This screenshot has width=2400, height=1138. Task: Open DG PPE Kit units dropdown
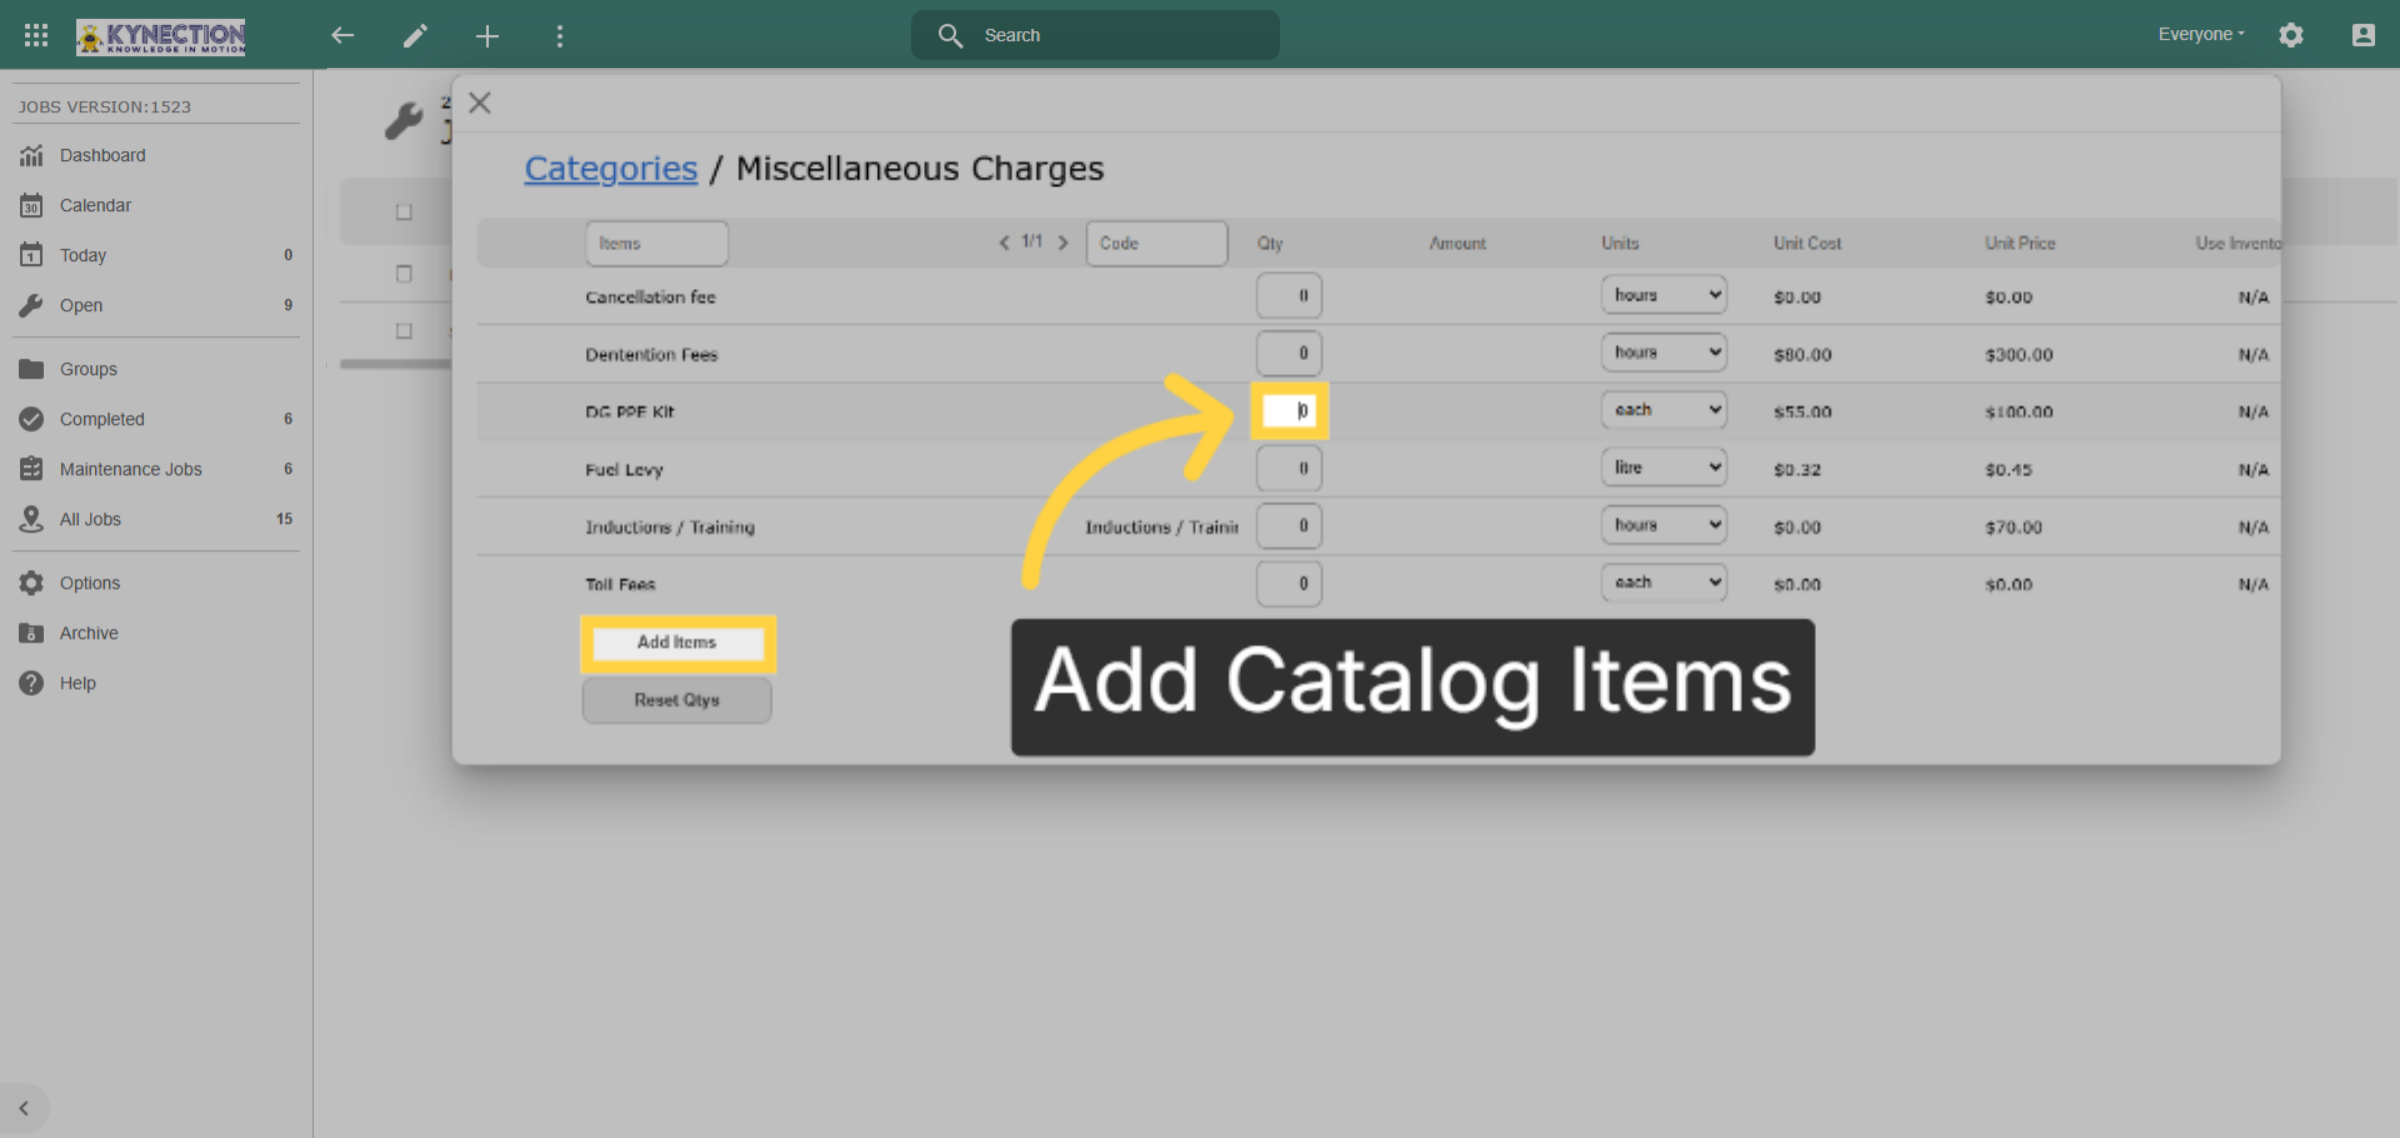point(1664,410)
